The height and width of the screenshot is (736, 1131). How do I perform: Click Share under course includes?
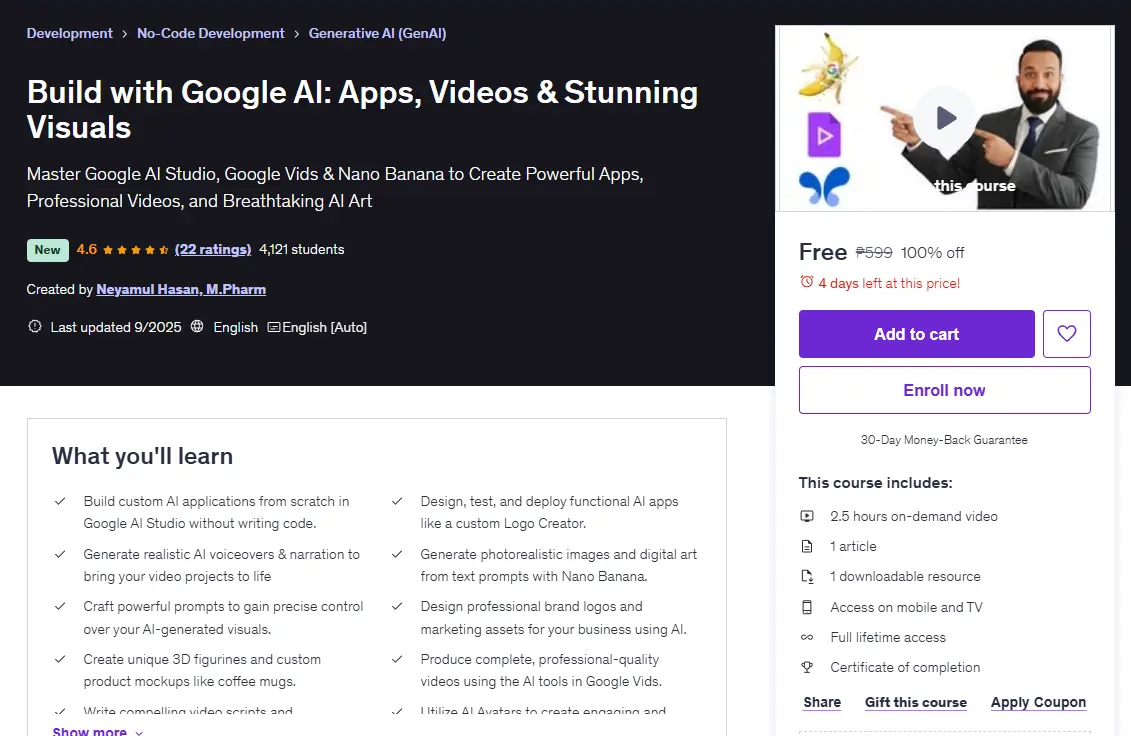coord(822,702)
